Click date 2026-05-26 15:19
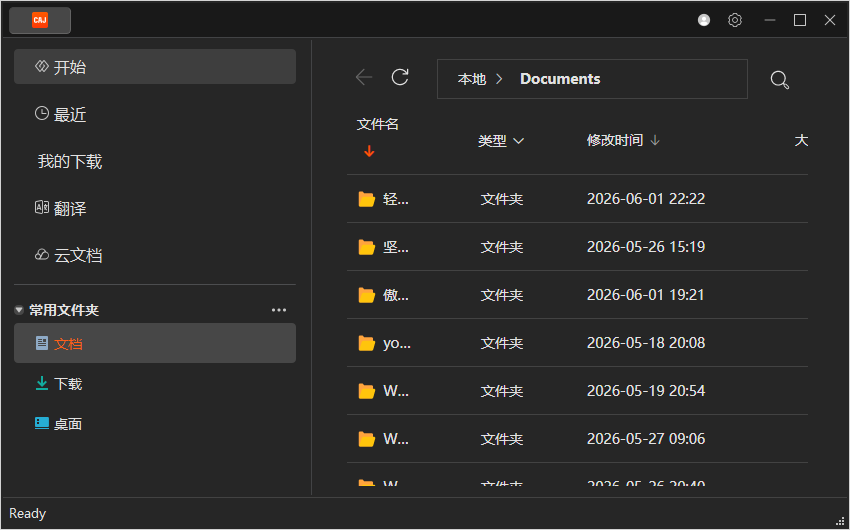The image size is (850, 530). point(646,247)
